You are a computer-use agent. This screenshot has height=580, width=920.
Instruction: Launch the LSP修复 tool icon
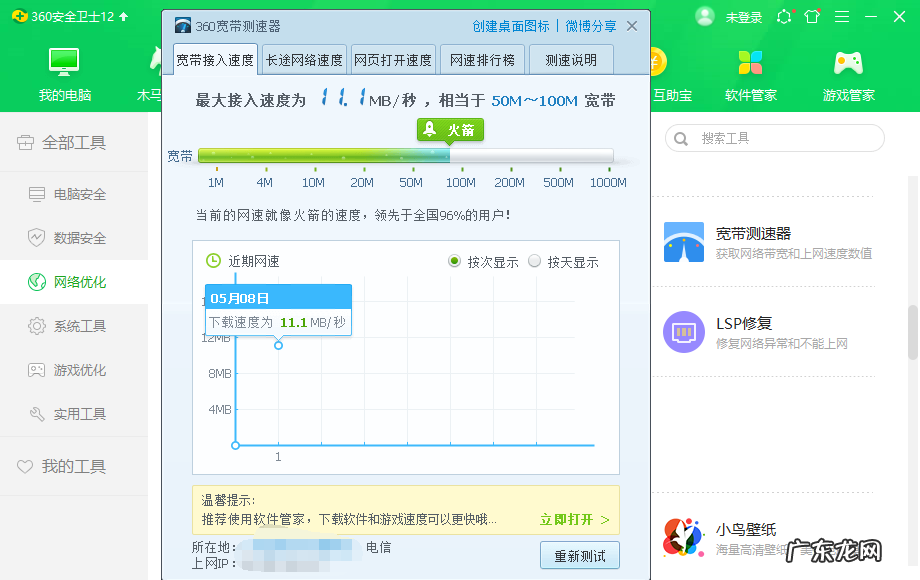coord(683,330)
